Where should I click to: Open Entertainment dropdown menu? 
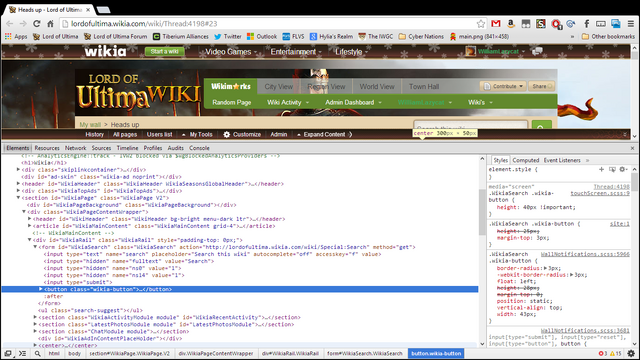(x=296, y=52)
